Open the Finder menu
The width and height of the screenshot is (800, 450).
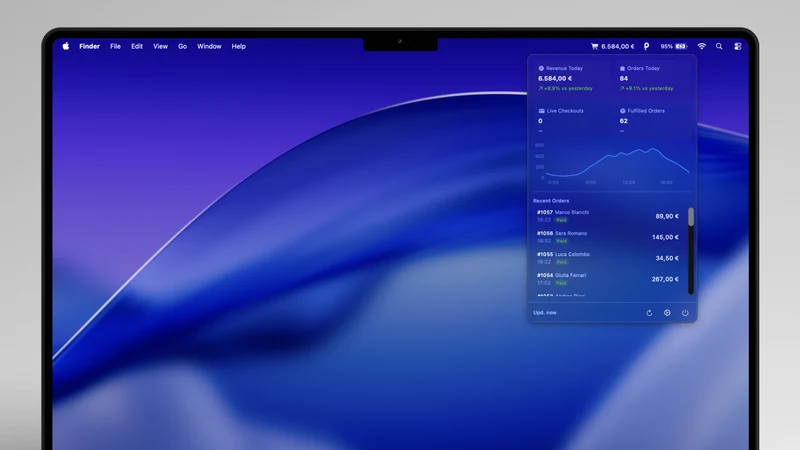click(x=89, y=46)
